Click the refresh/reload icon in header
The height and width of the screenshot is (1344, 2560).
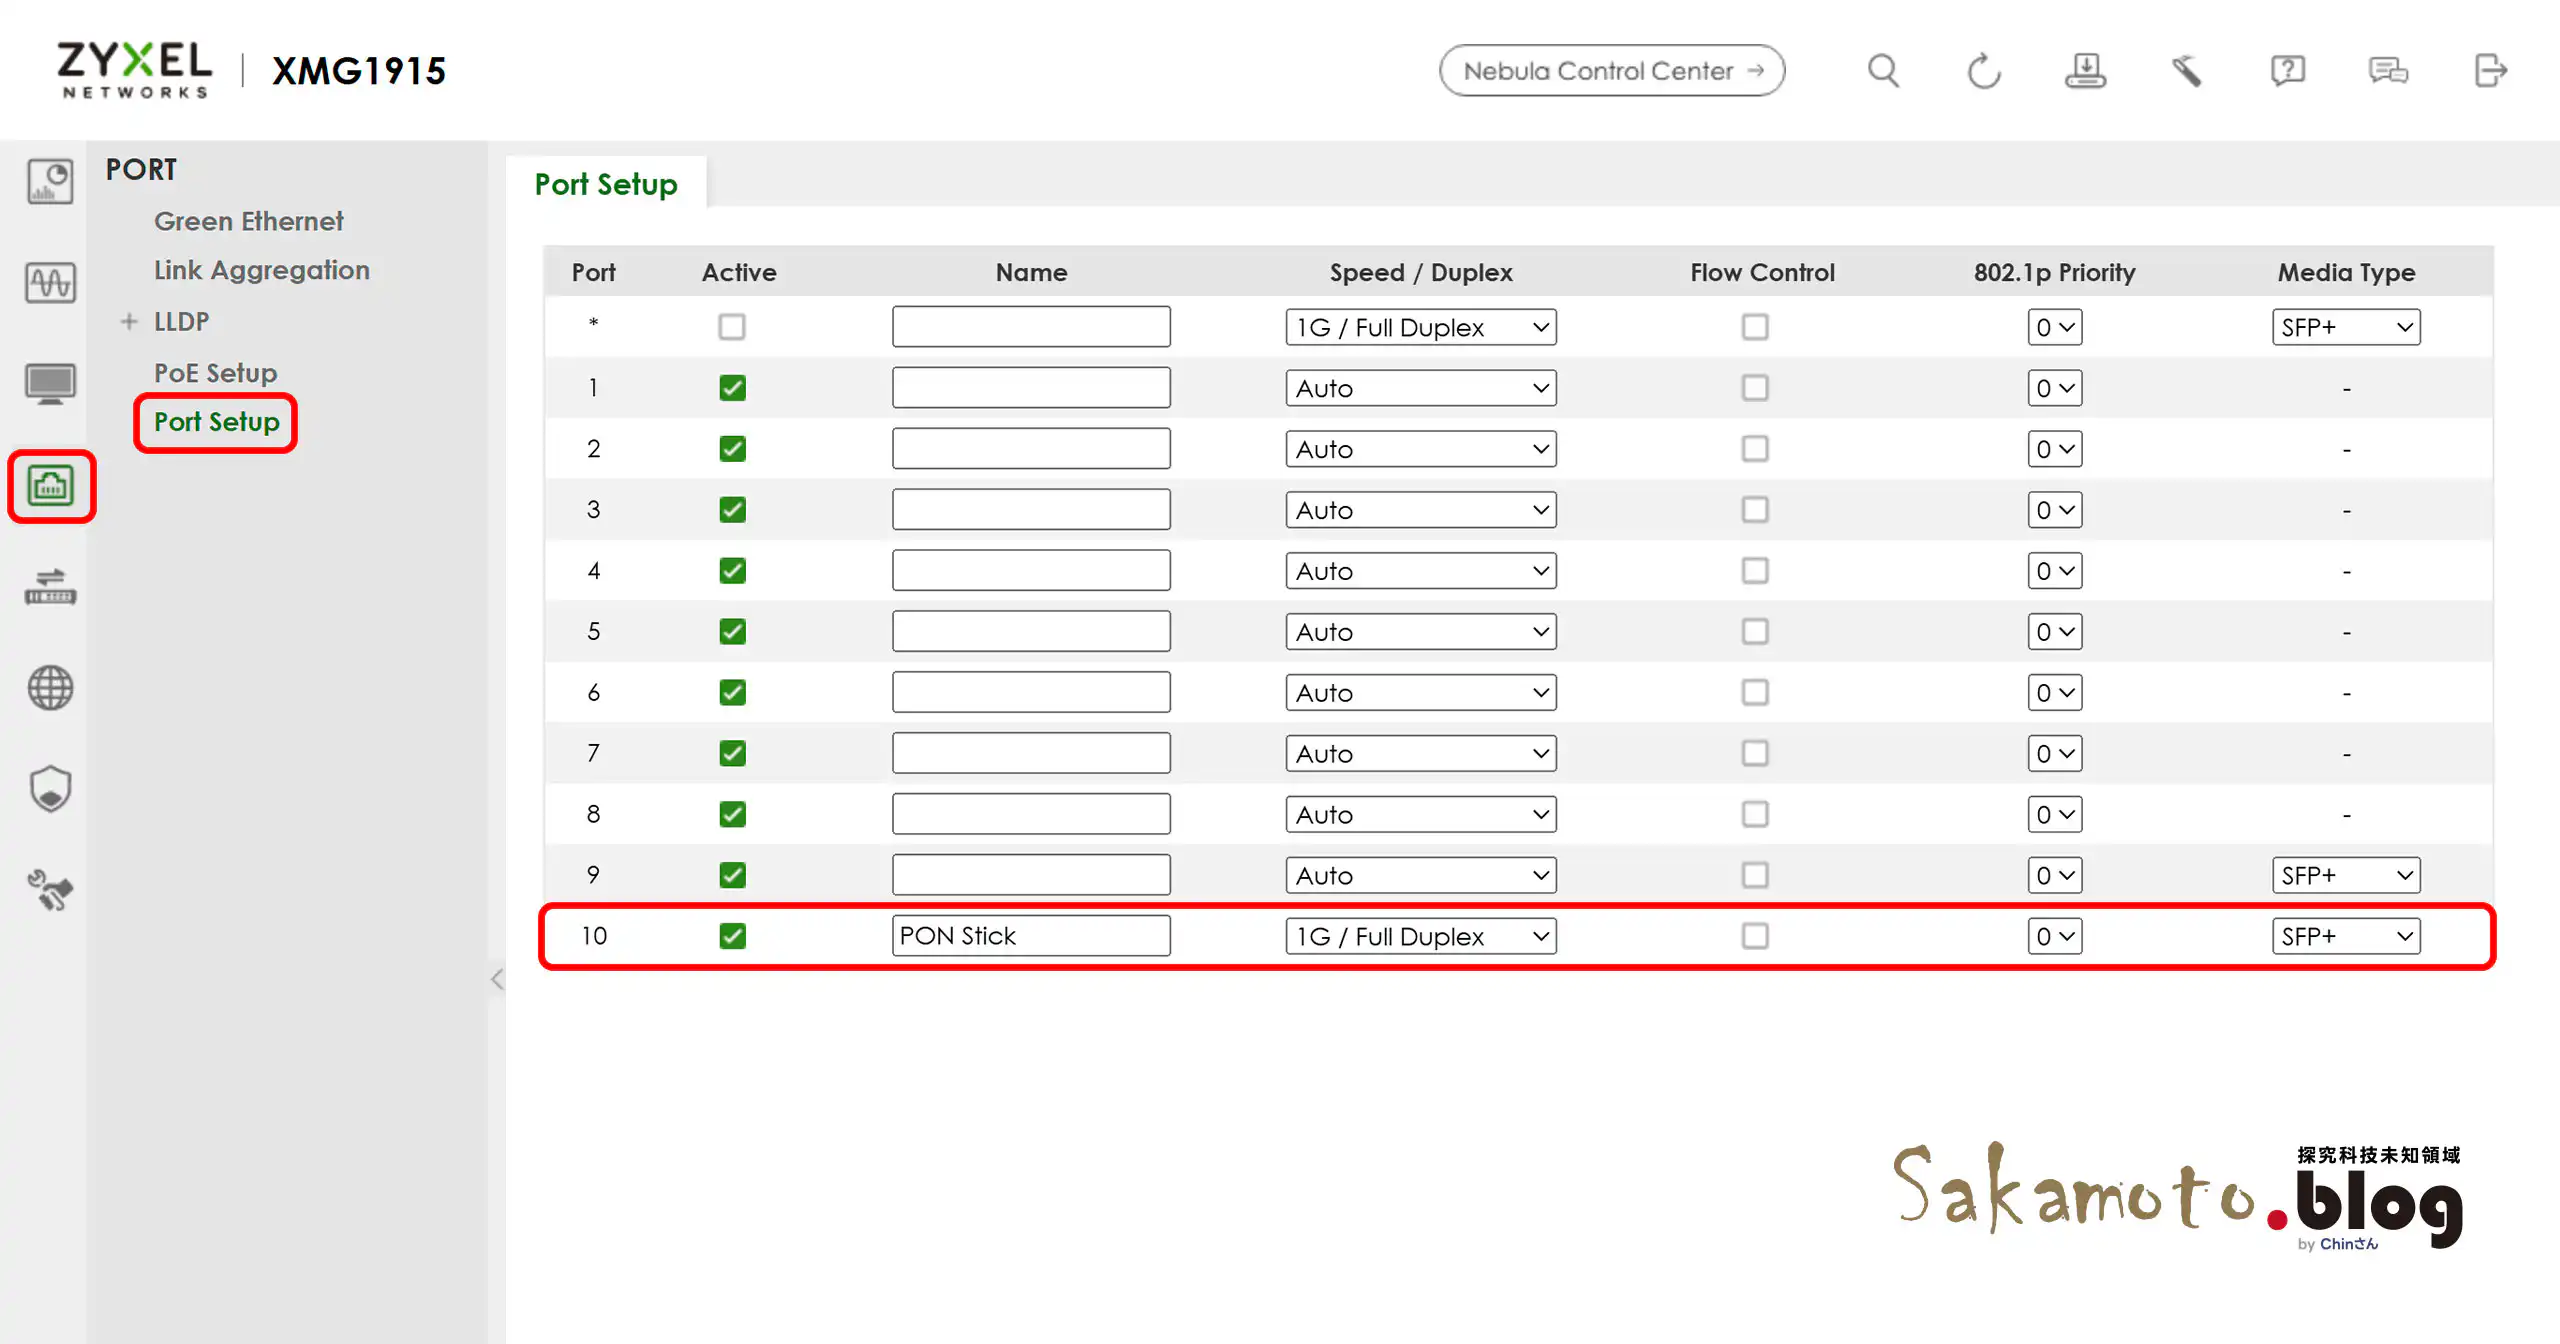point(1984,71)
